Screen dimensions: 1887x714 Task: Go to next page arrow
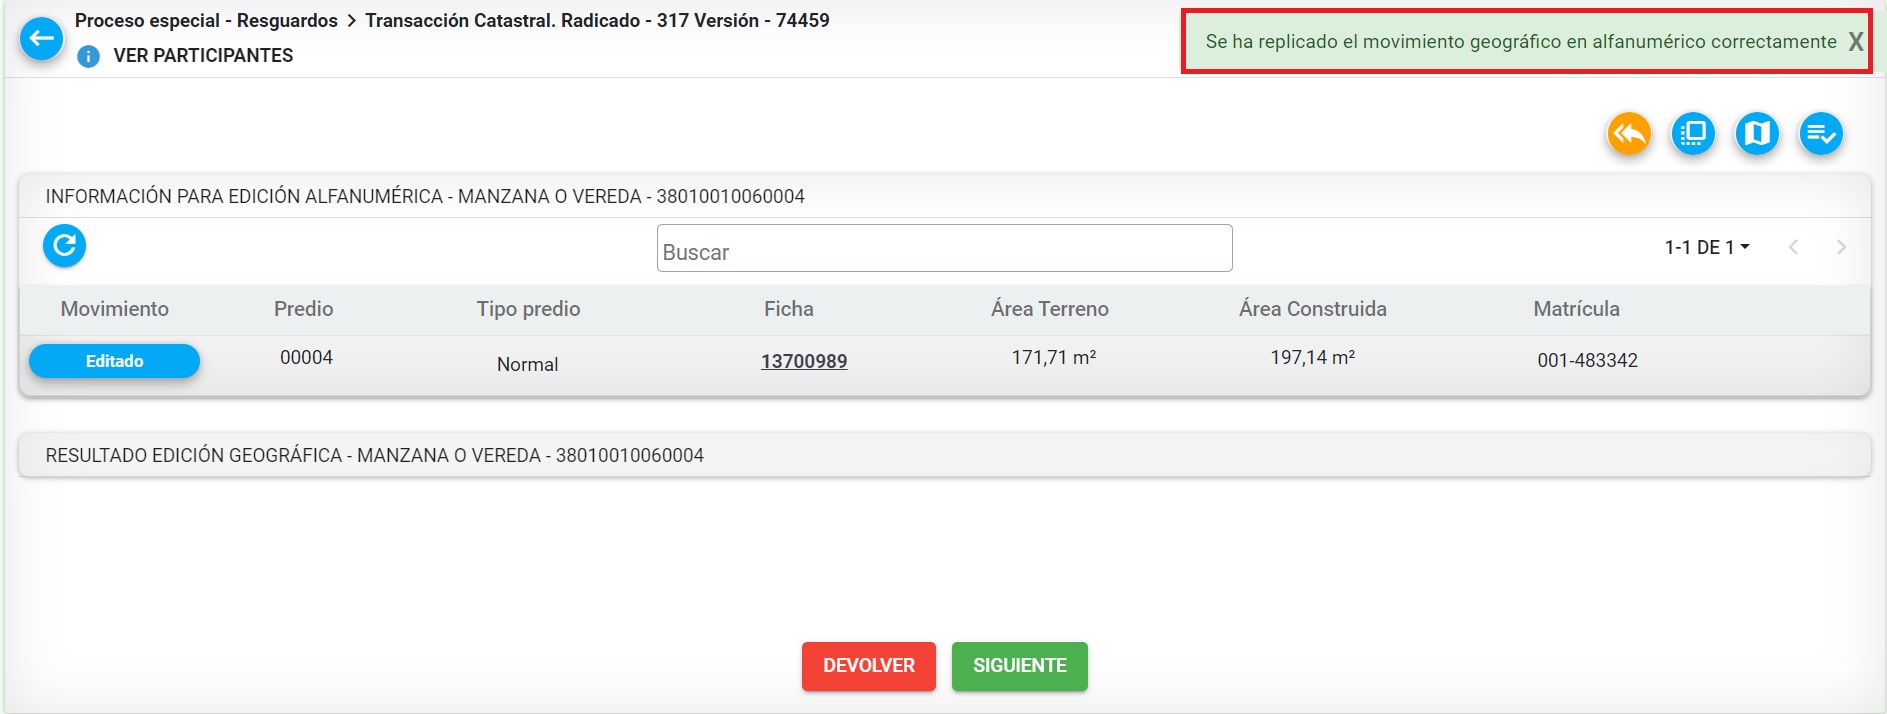[x=1841, y=247]
